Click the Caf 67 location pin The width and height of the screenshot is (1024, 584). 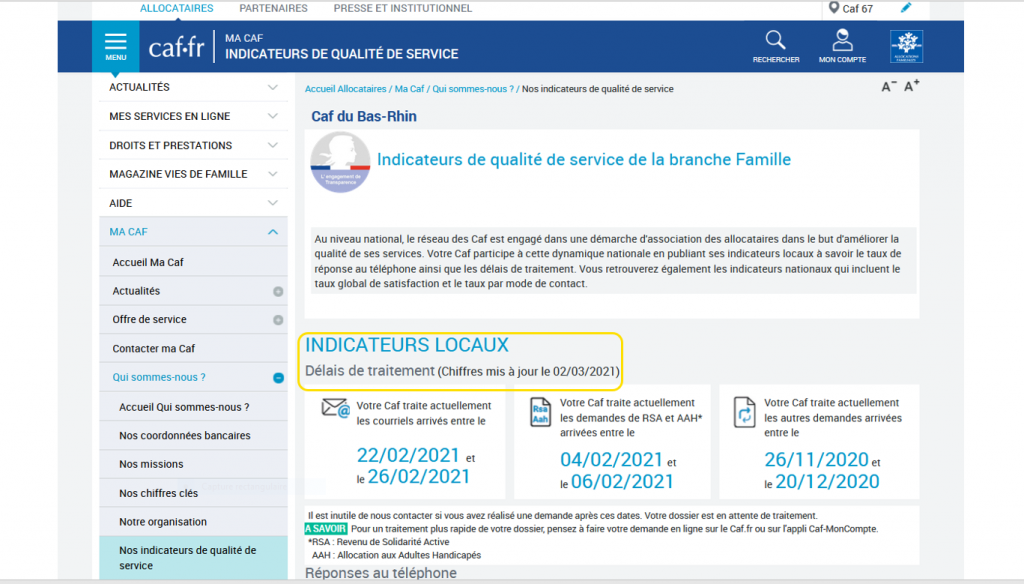[x=834, y=8]
